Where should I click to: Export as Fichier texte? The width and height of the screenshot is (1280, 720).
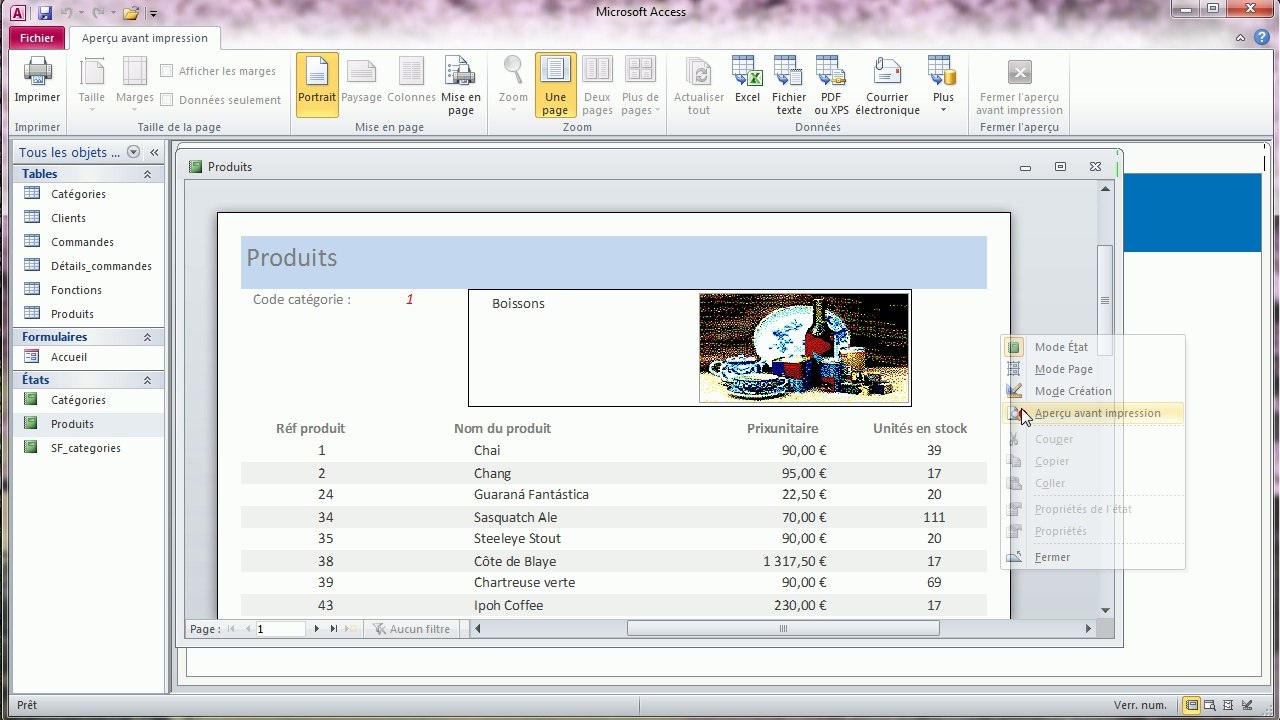(x=789, y=84)
